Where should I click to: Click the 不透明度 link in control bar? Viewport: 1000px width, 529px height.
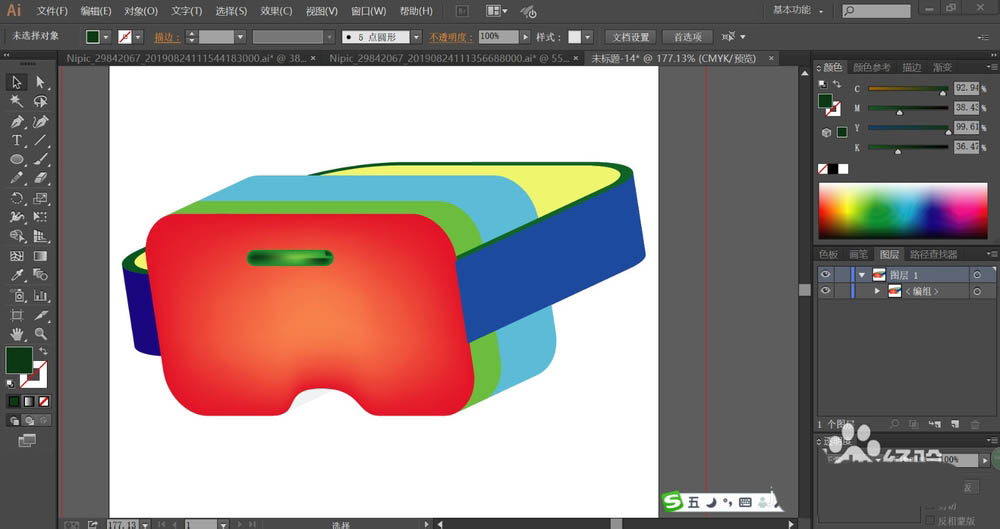451,37
